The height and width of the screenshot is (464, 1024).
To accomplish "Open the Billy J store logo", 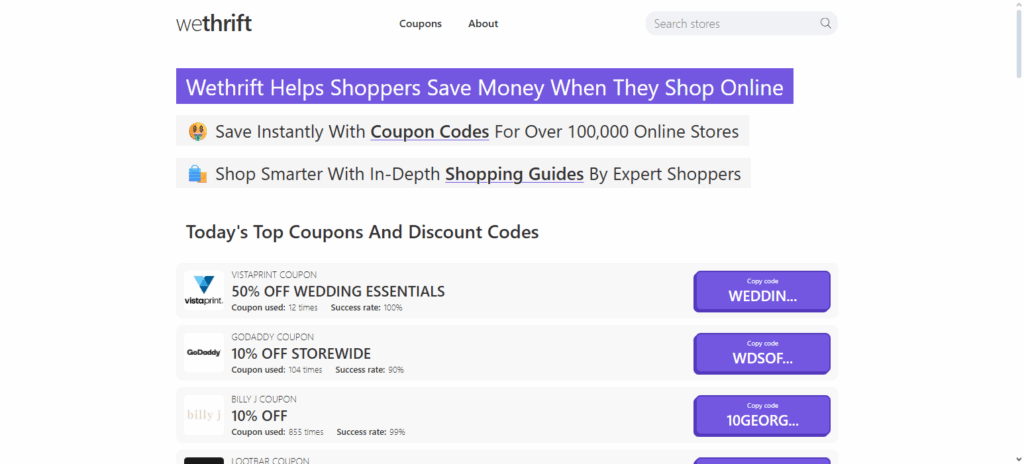I will pyautogui.click(x=204, y=415).
